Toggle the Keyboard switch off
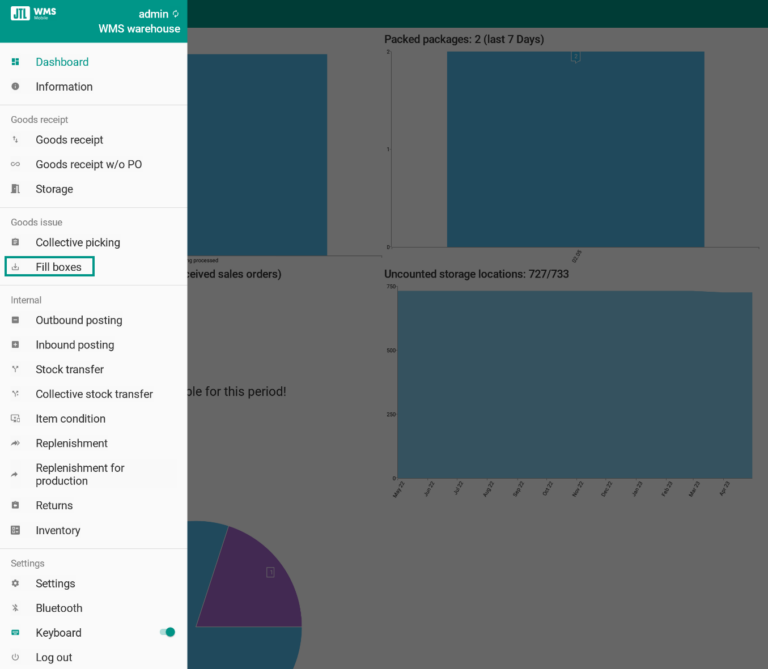Viewport: 768px width, 669px height. 168,632
